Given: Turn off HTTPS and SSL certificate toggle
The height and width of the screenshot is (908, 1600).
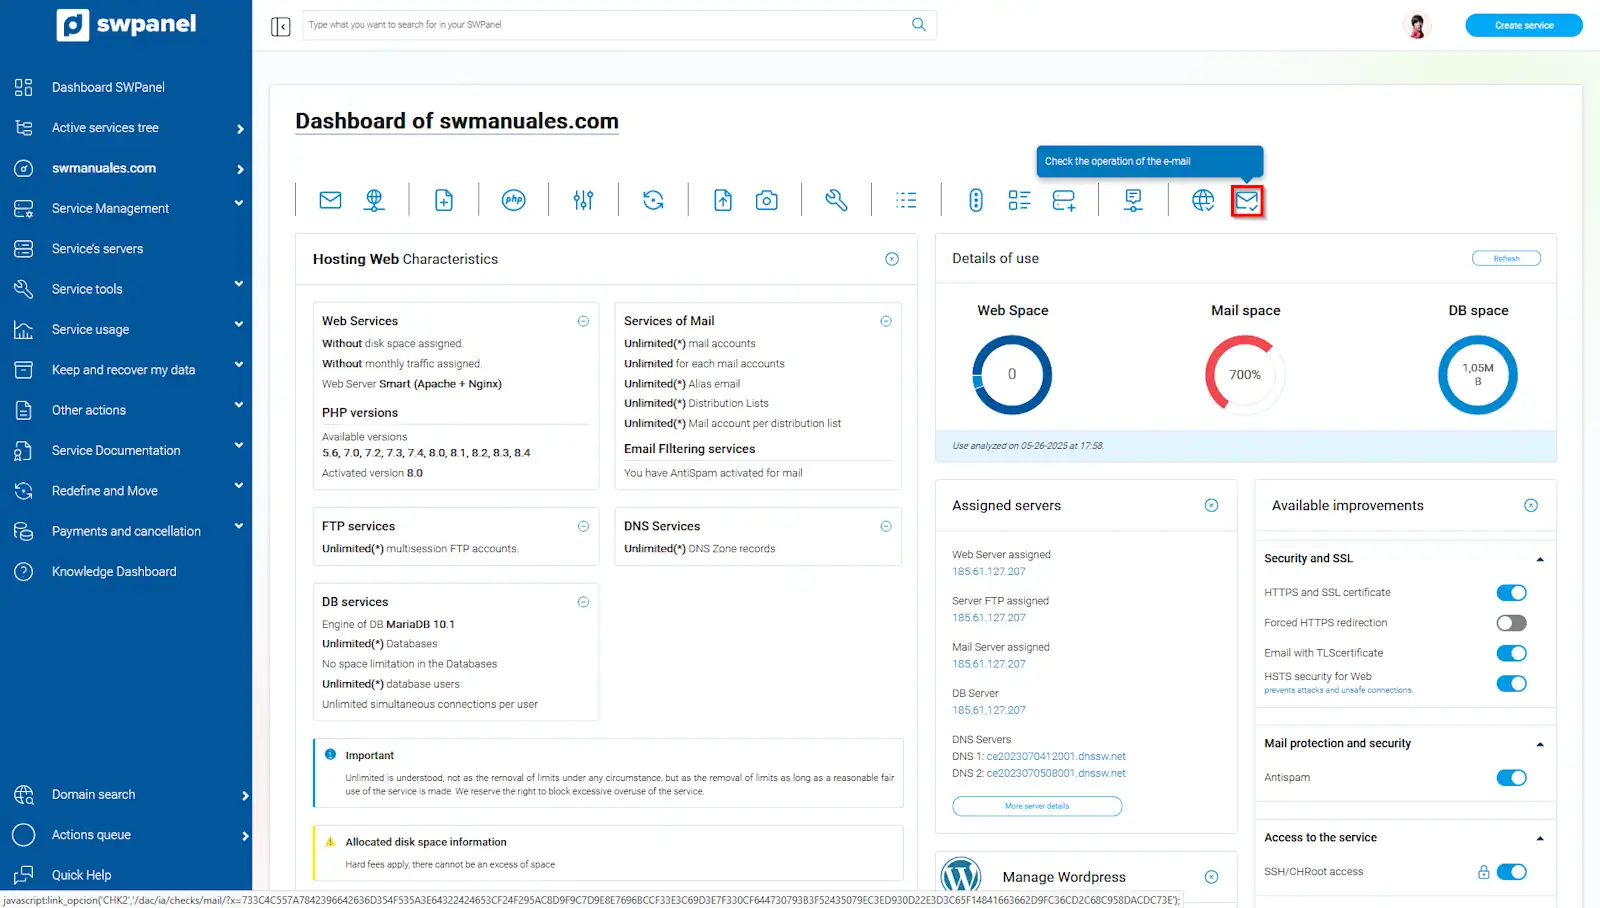Looking at the screenshot, I should tap(1511, 593).
